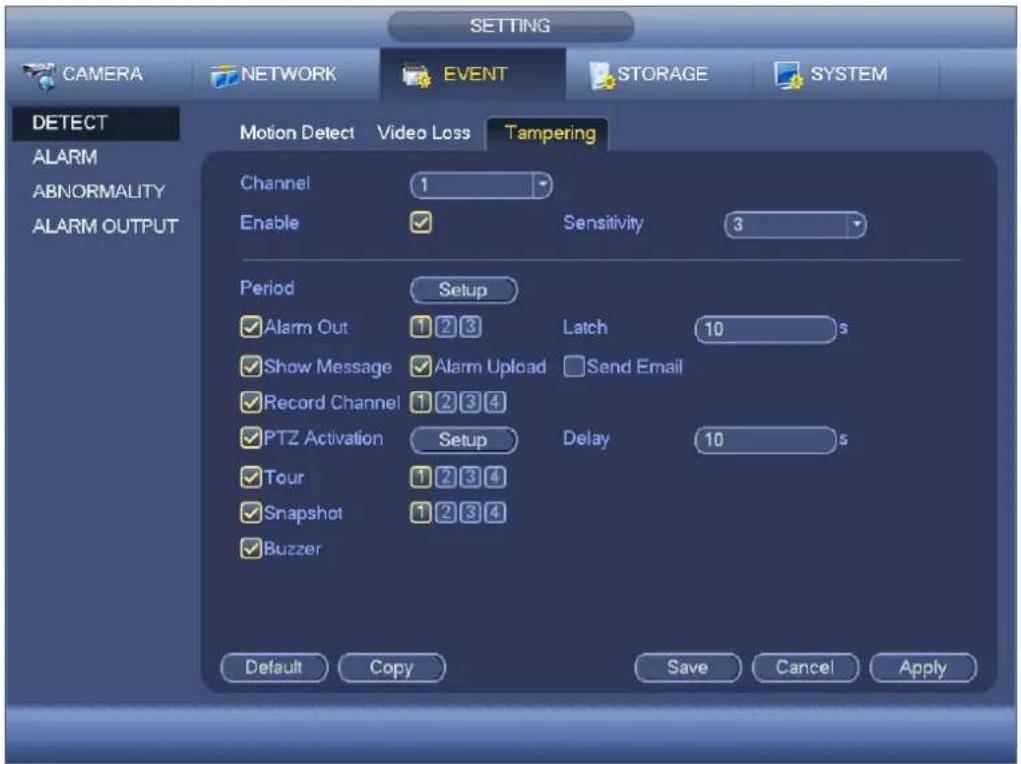The image size is (1021, 764).
Task: Uncheck the Record Channel checkbox
Action: pyautogui.click(x=251, y=403)
